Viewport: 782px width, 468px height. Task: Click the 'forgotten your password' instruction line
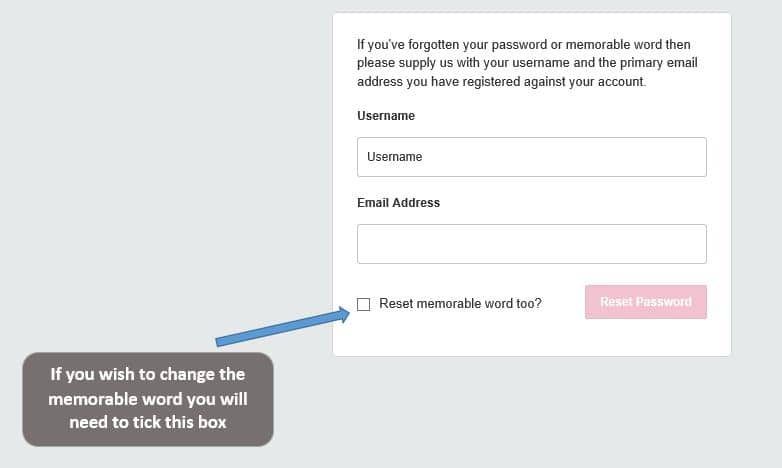(x=523, y=45)
